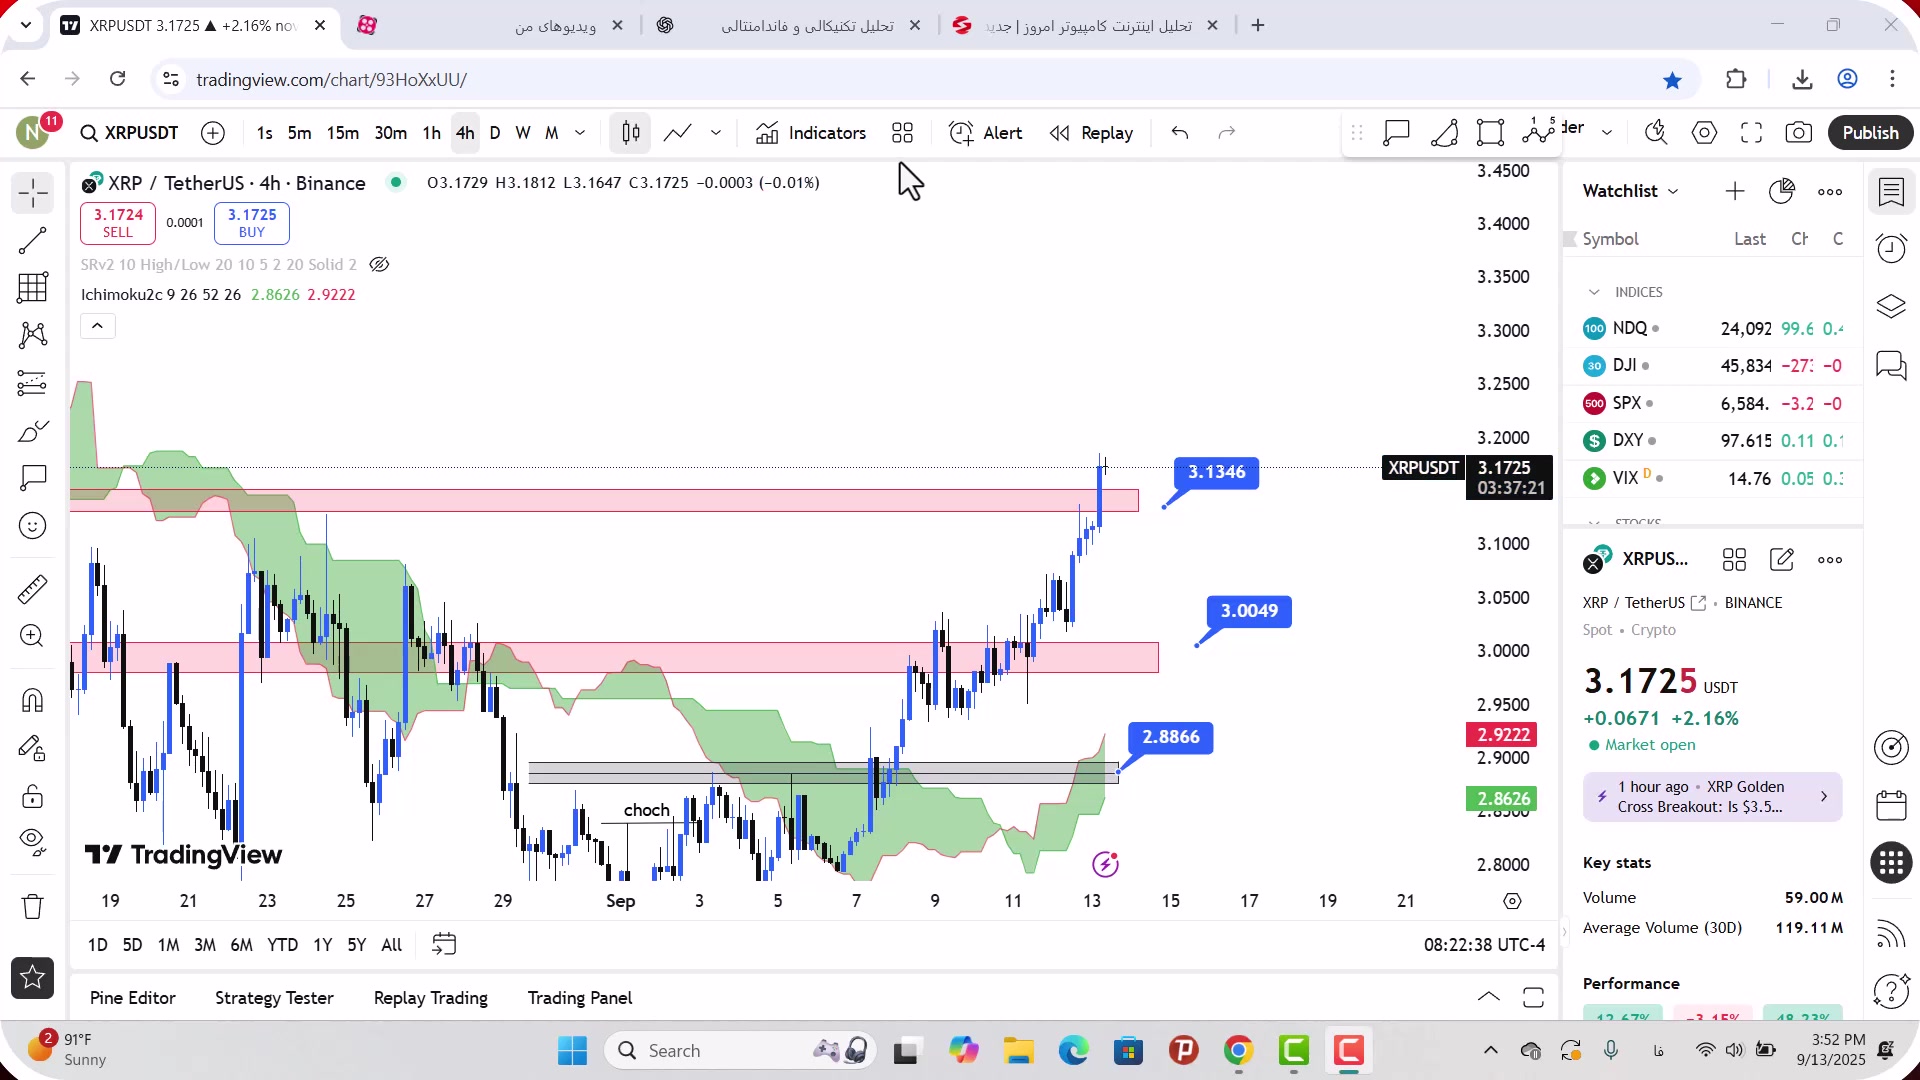Click the 3.1724 SELL button

pyautogui.click(x=118, y=223)
